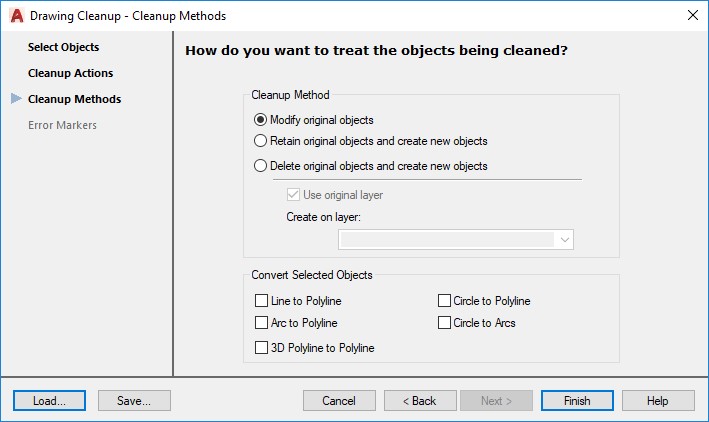Go back with the < Back button
Image resolution: width=709 pixels, height=422 pixels.
(x=420, y=401)
